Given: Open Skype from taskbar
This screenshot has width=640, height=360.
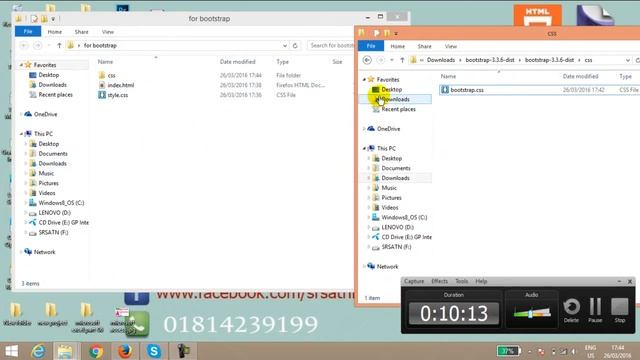Looking at the screenshot, I should 154,351.
